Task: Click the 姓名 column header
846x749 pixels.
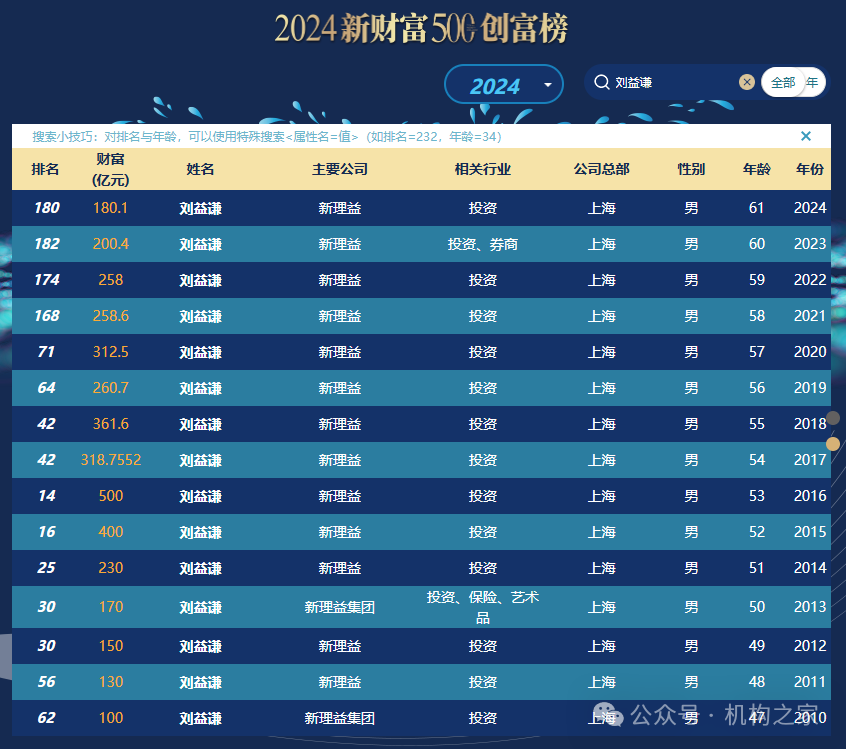Action: (200, 169)
